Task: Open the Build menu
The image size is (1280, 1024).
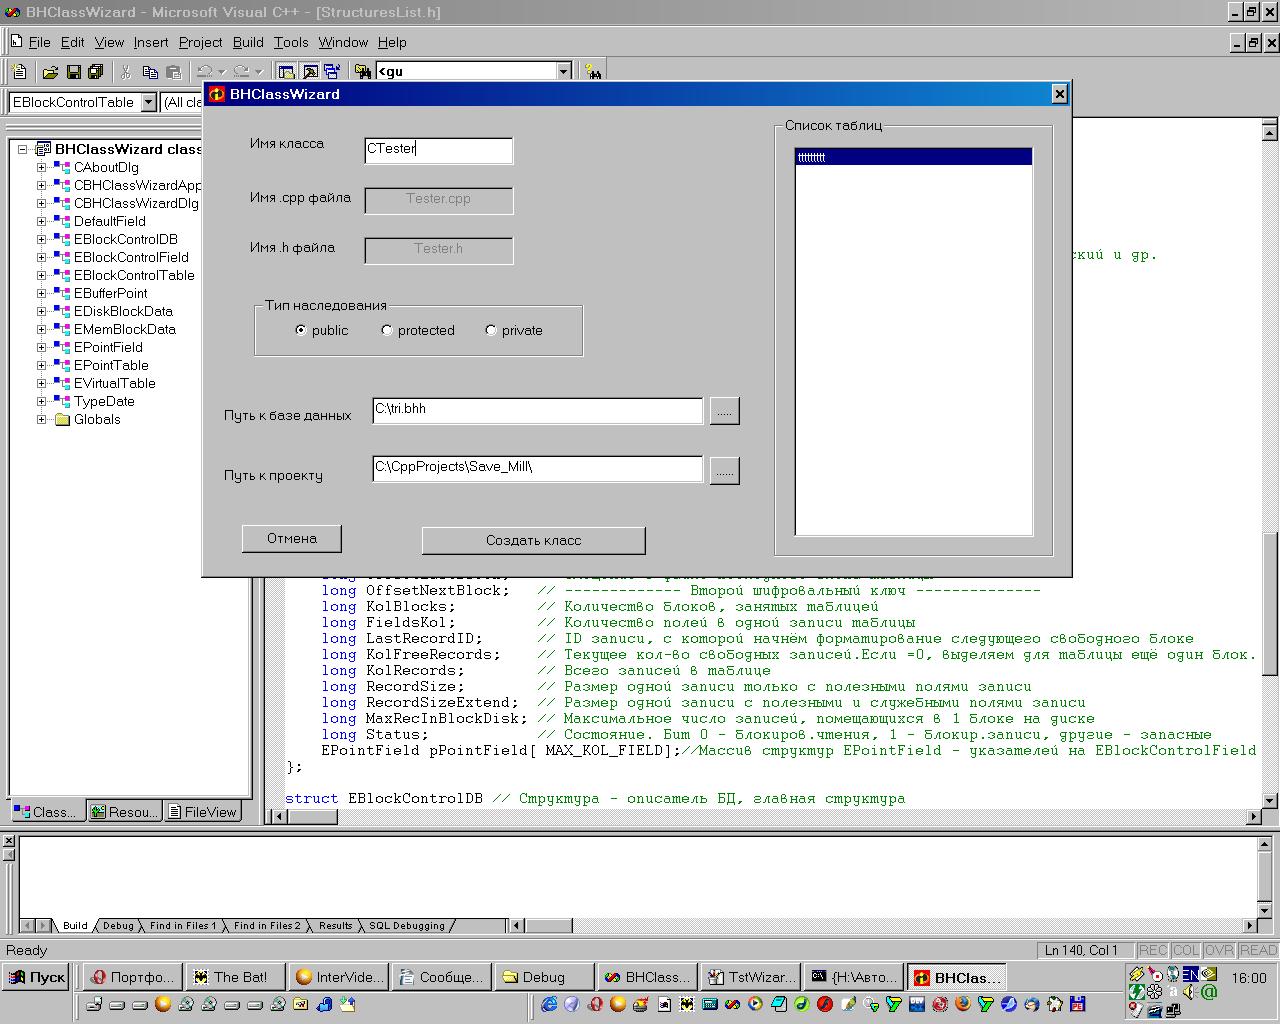Action: click(x=248, y=42)
